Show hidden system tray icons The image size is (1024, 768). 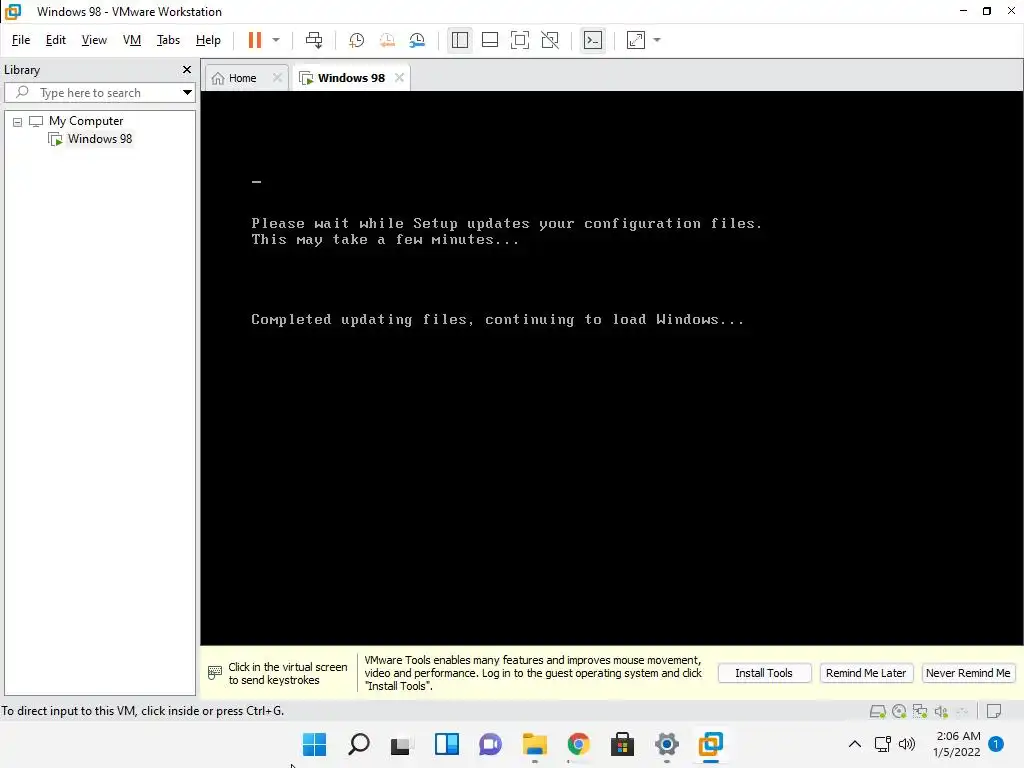(855, 744)
